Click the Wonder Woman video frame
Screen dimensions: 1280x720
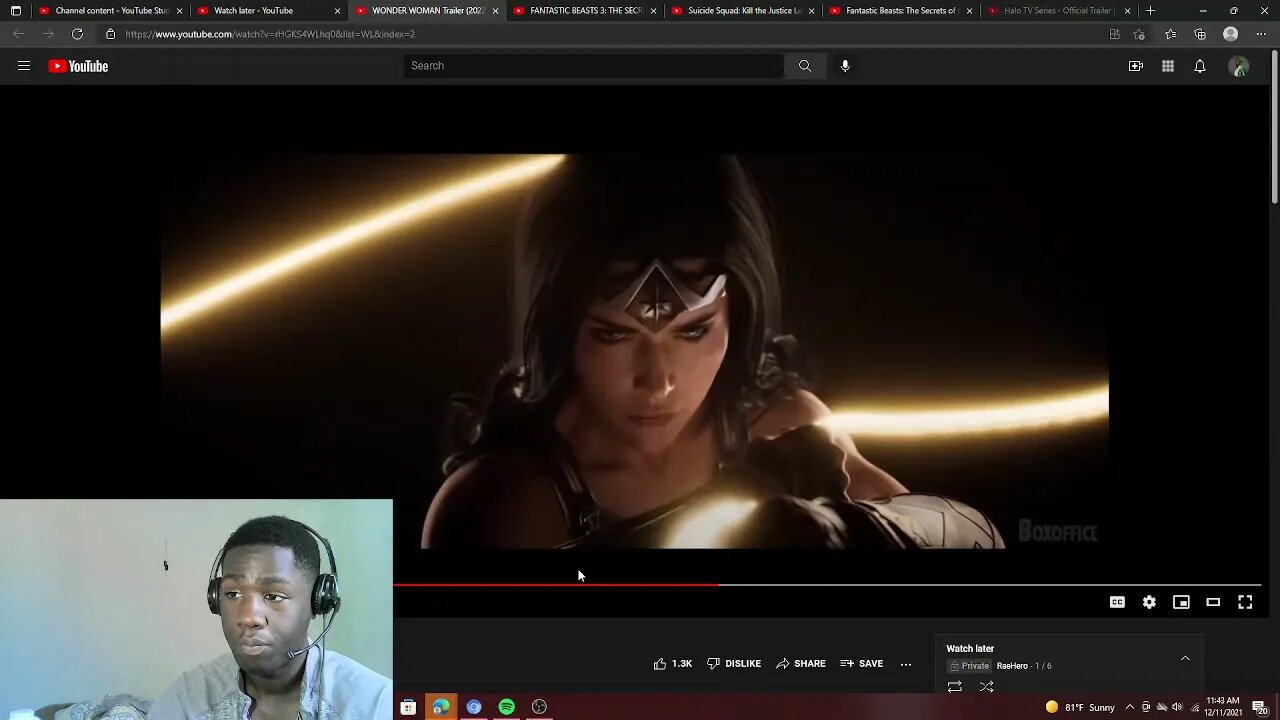coord(634,351)
